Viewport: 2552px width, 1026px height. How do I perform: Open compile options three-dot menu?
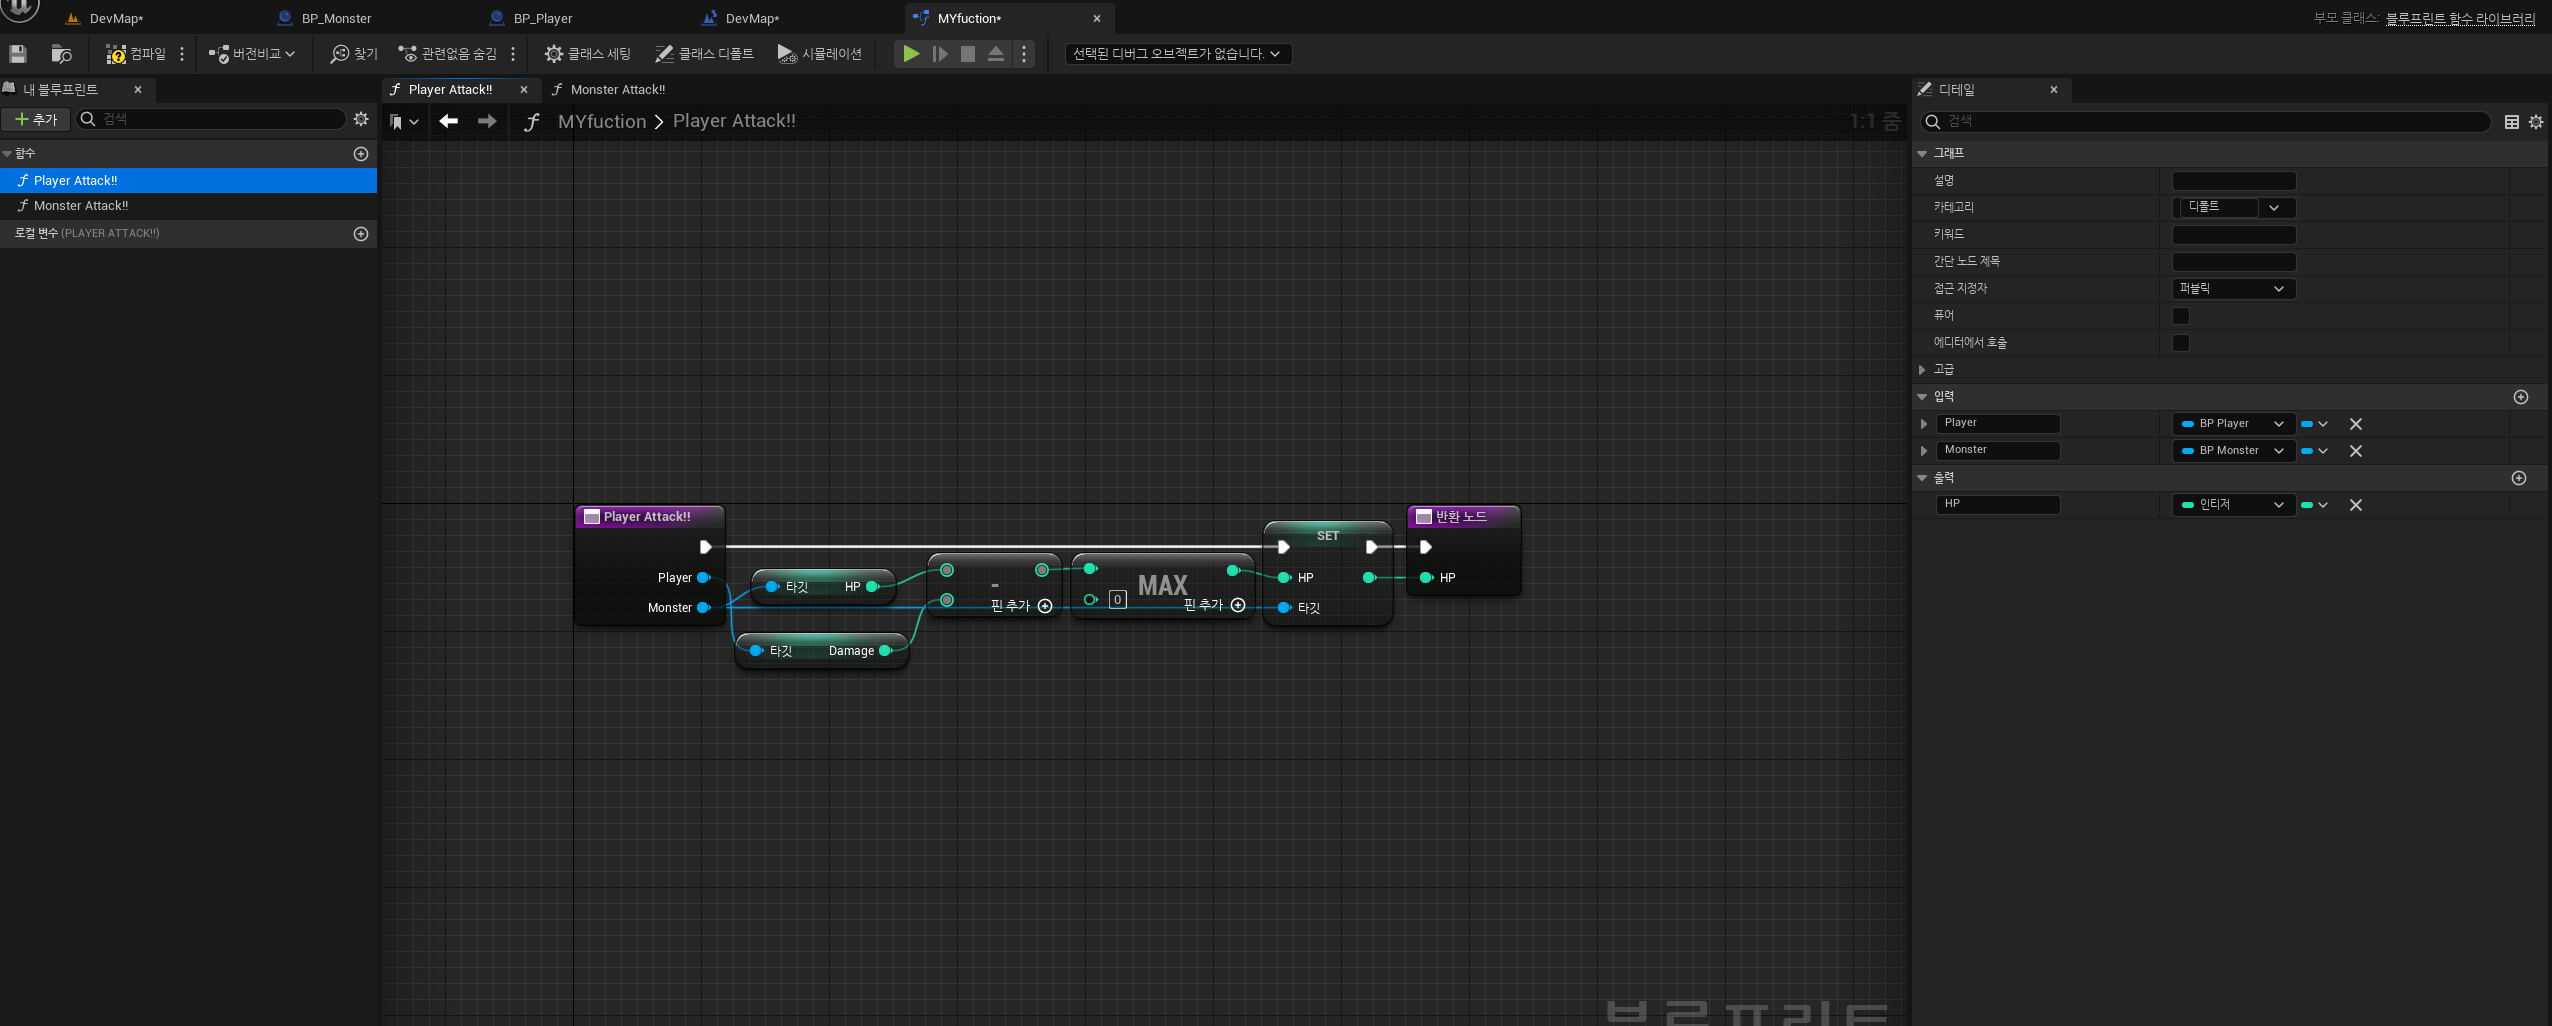[x=182, y=54]
